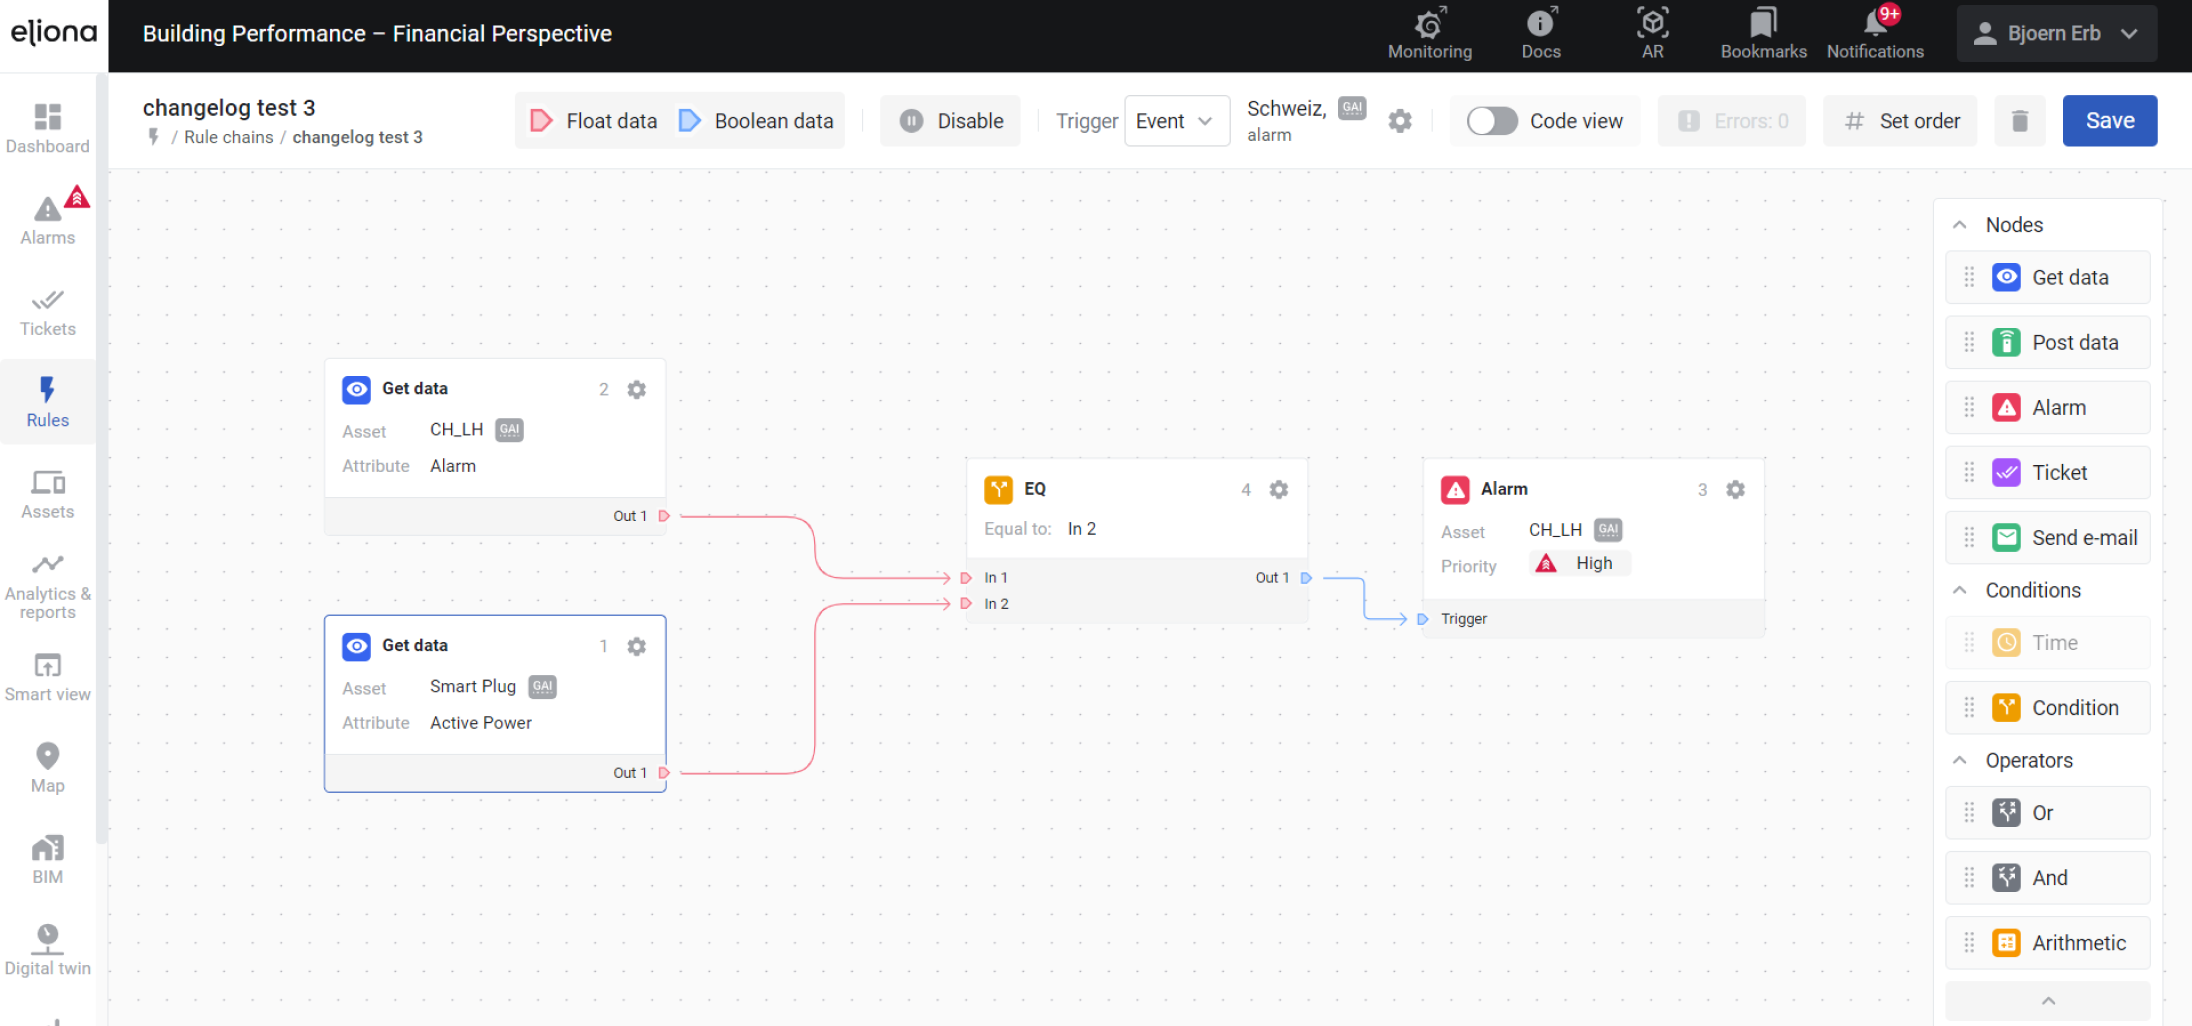The image size is (2192, 1026).
Task: Collapse the Operators section
Action: [1960, 761]
